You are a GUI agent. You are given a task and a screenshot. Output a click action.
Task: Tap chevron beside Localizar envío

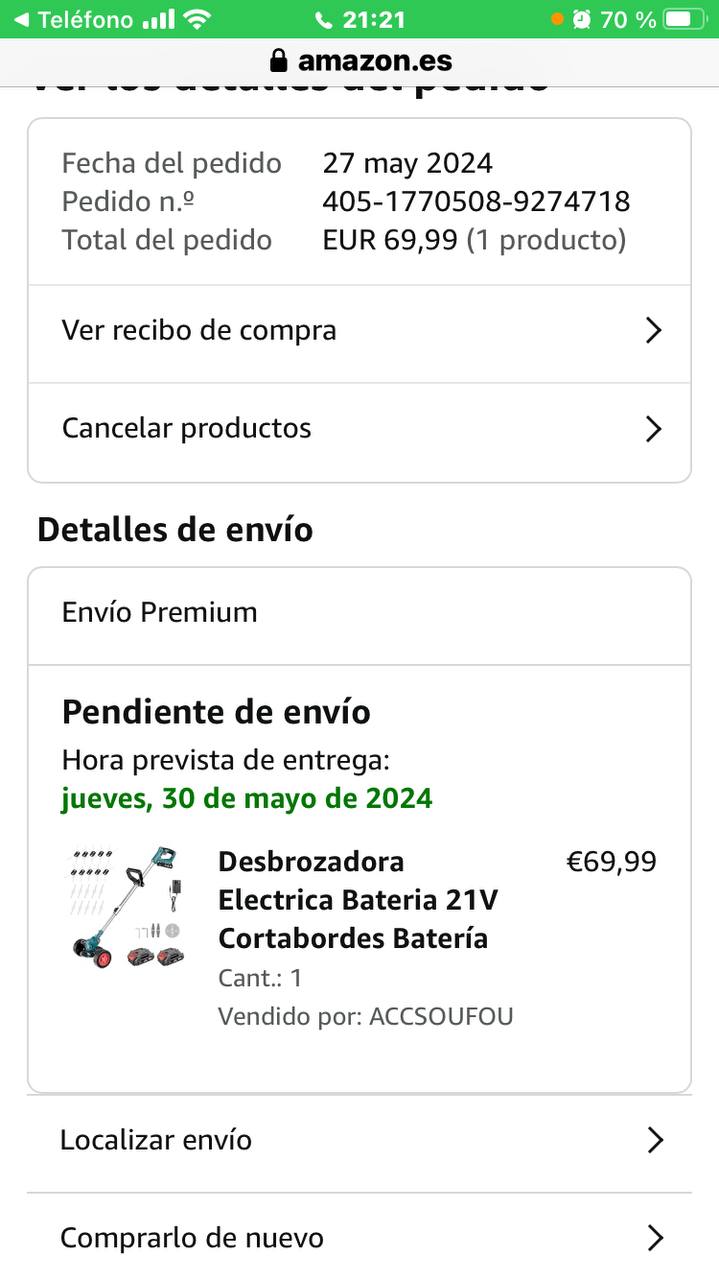(x=655, y=1140)
